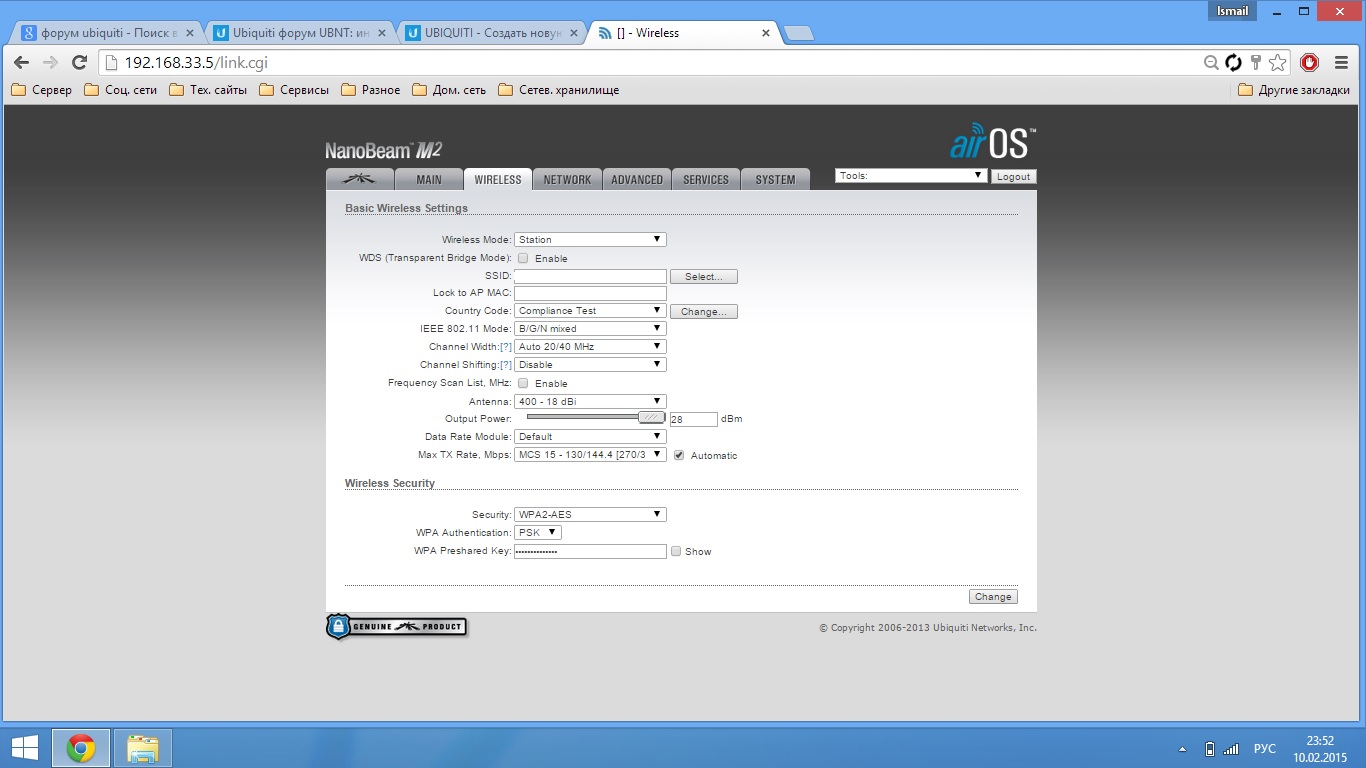The height and width of the screenshot is (768, 1366).
Task: Click the browser Back arrow
Action: [21, 63]
